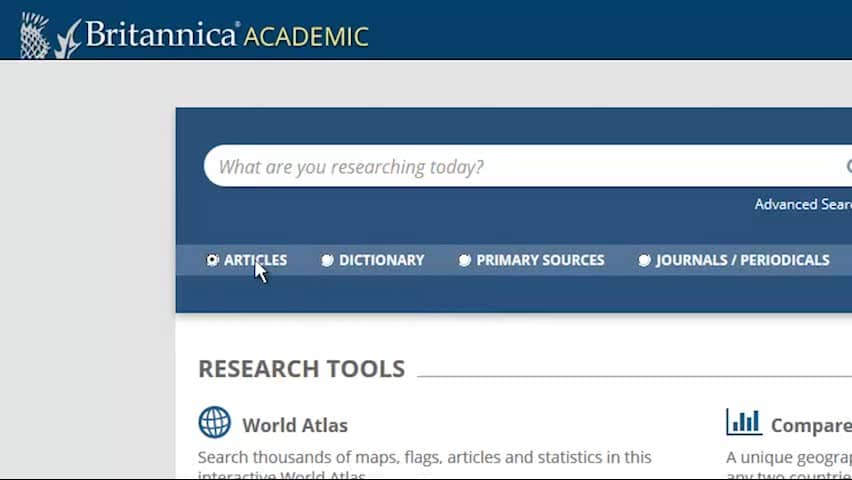Open the Compare tool heading link
This screenshot has height=480, width=852.
[811, 426]
